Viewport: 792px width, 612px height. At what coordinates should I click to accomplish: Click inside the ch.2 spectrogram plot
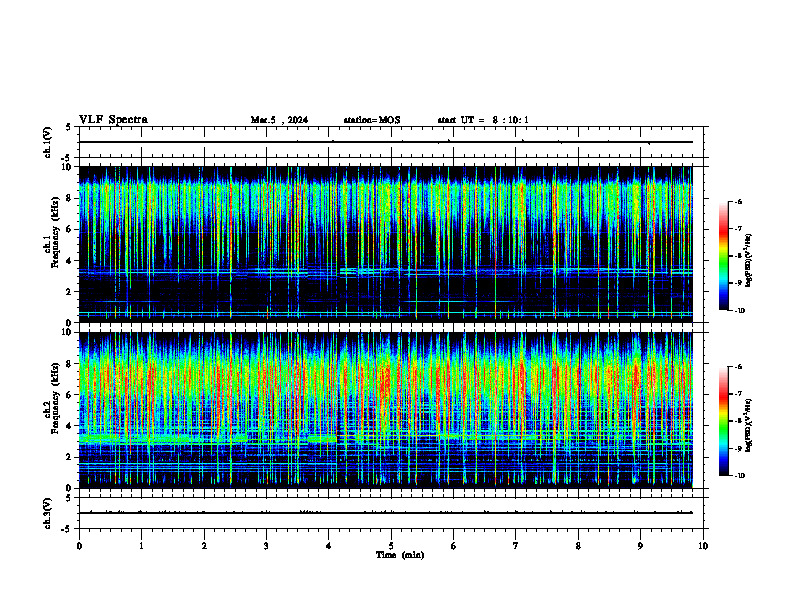point(385,410)
